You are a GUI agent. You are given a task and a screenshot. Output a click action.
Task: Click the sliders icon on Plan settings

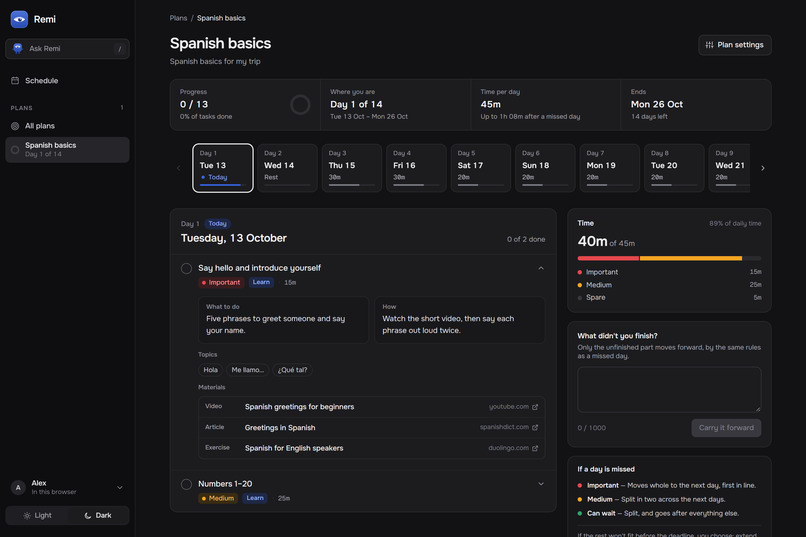coord(709,45)
